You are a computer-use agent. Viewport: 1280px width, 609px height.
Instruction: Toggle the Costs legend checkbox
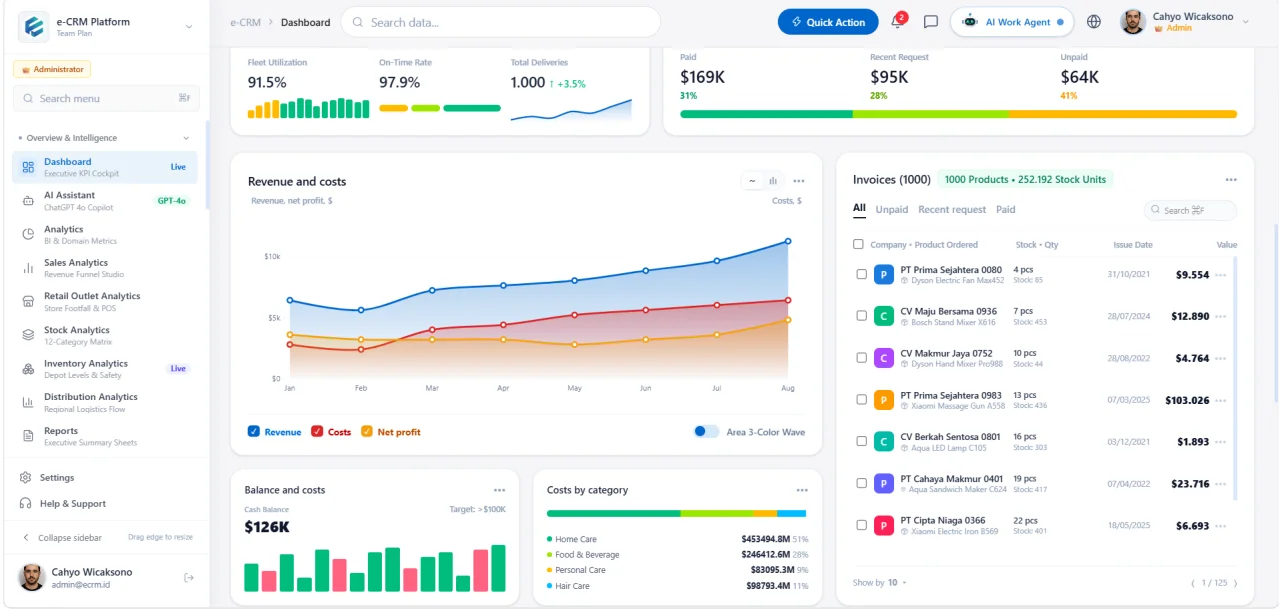coord(317,432)
